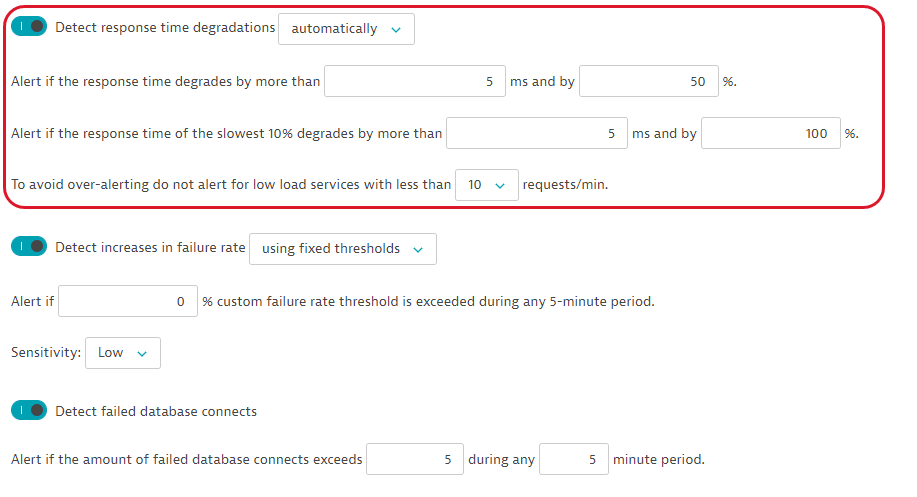Focus the response time '50' percent field
Viewport: 917px width, 497px height.
647,82
